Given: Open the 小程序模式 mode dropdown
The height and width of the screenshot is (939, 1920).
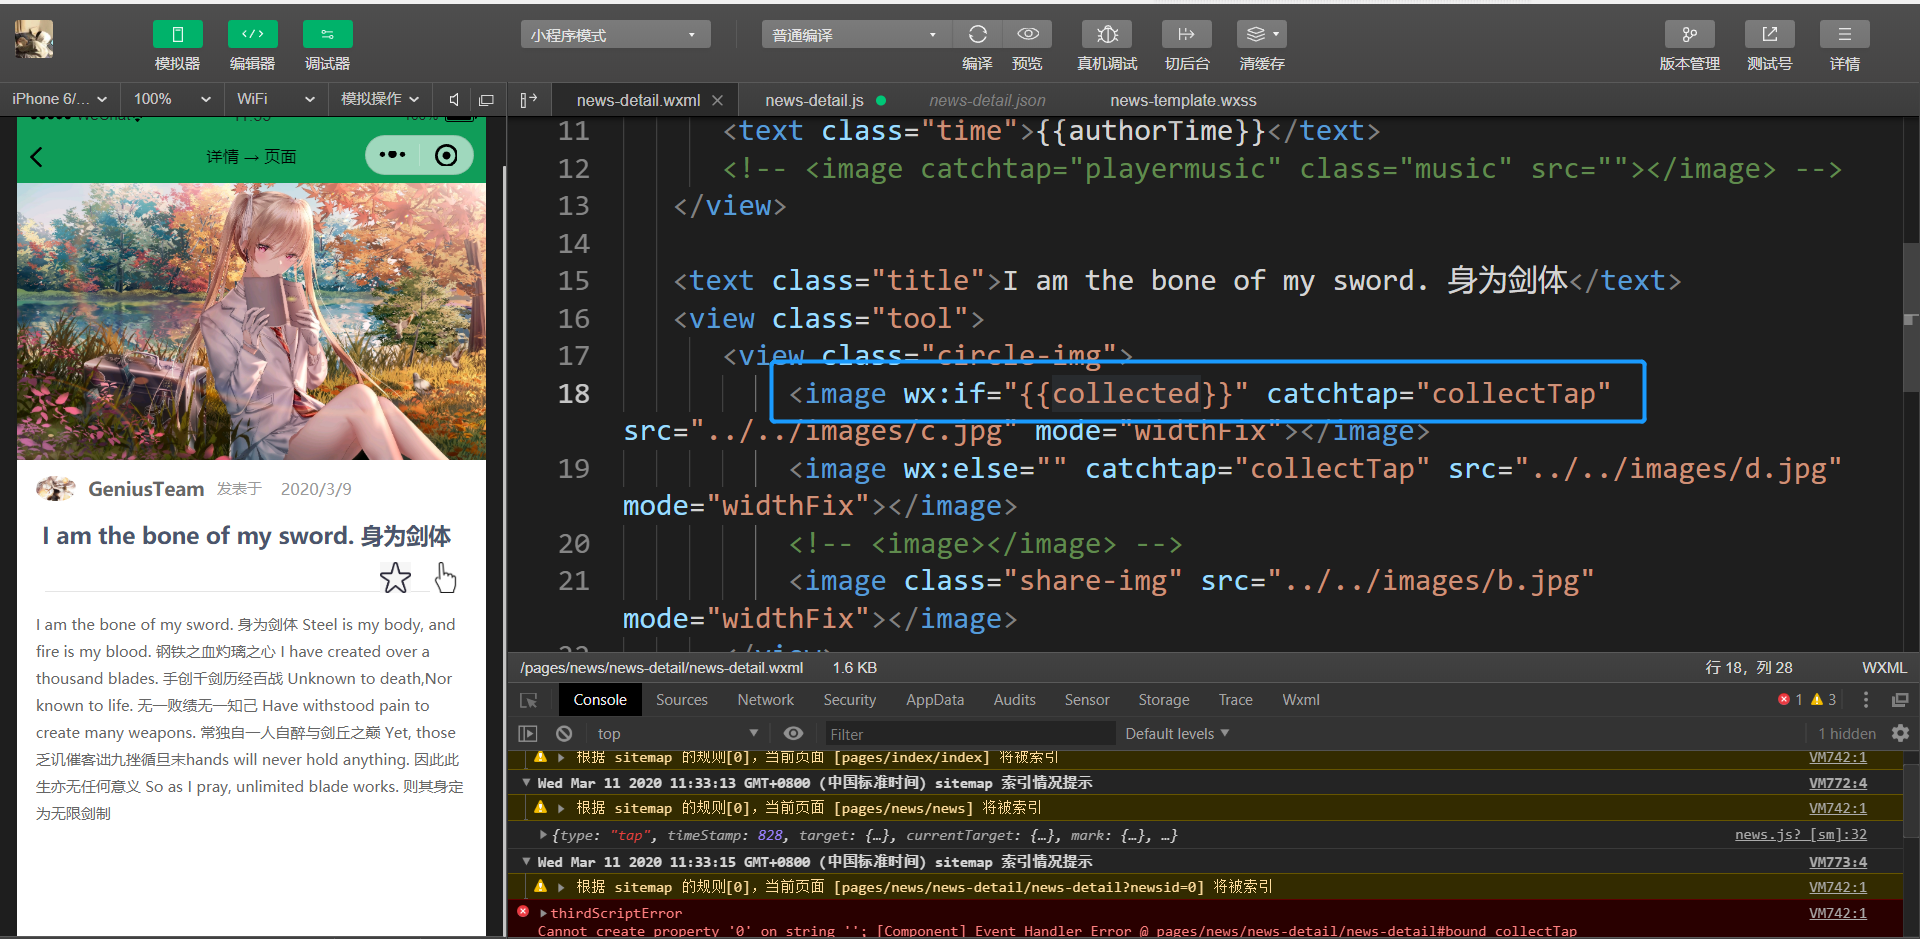Looking at the screenshot, I should (x=615, y=35).
